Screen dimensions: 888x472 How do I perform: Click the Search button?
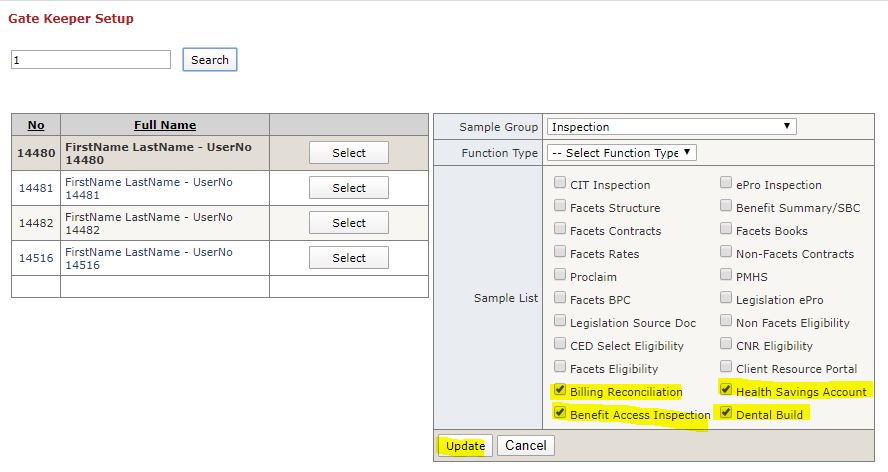(210, 60)
